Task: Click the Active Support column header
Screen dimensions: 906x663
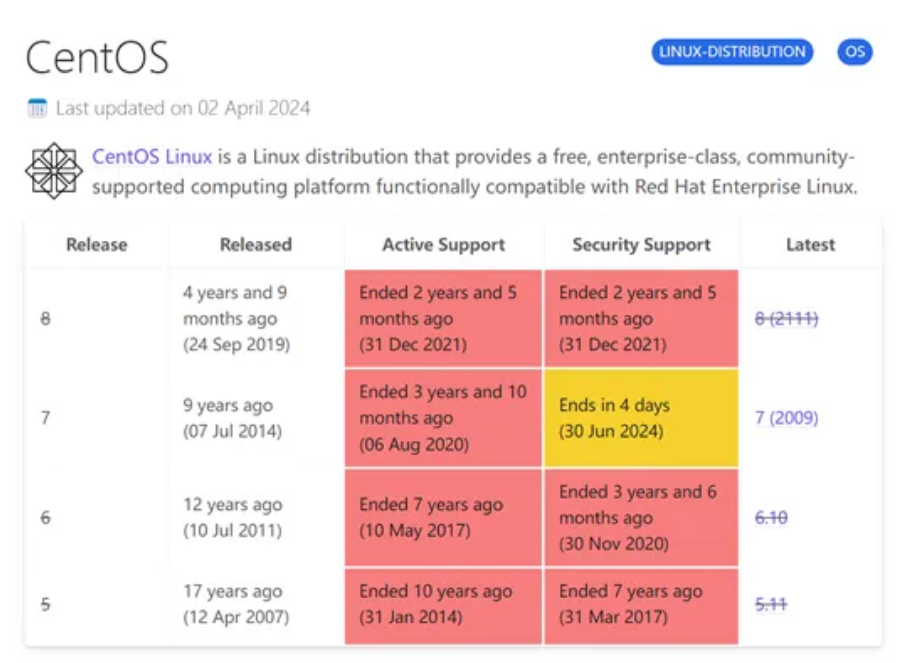Action: pyautogui.click(x=443, y=244)
